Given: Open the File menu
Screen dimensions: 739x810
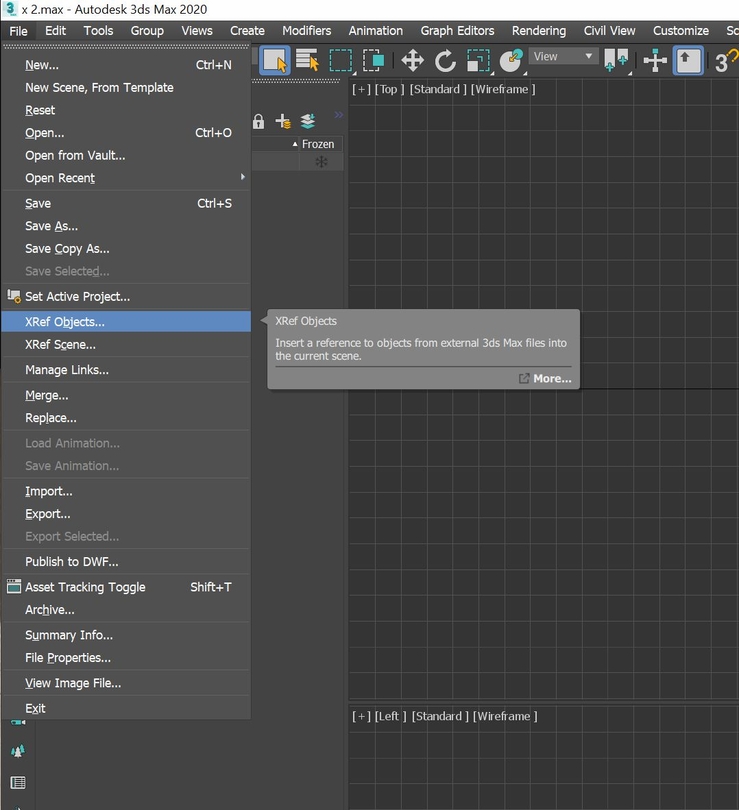Looking at the screenshot, I should point(19,31).
